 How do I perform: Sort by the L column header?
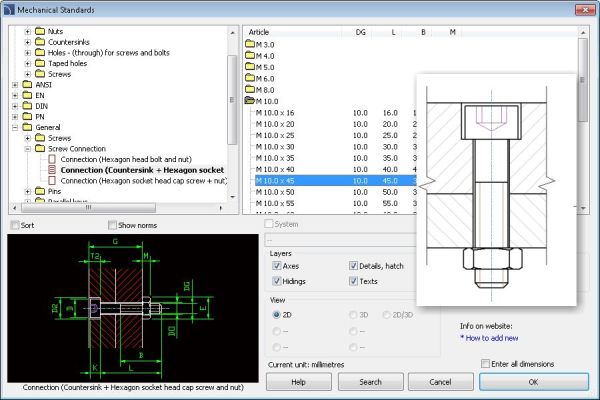387,32
